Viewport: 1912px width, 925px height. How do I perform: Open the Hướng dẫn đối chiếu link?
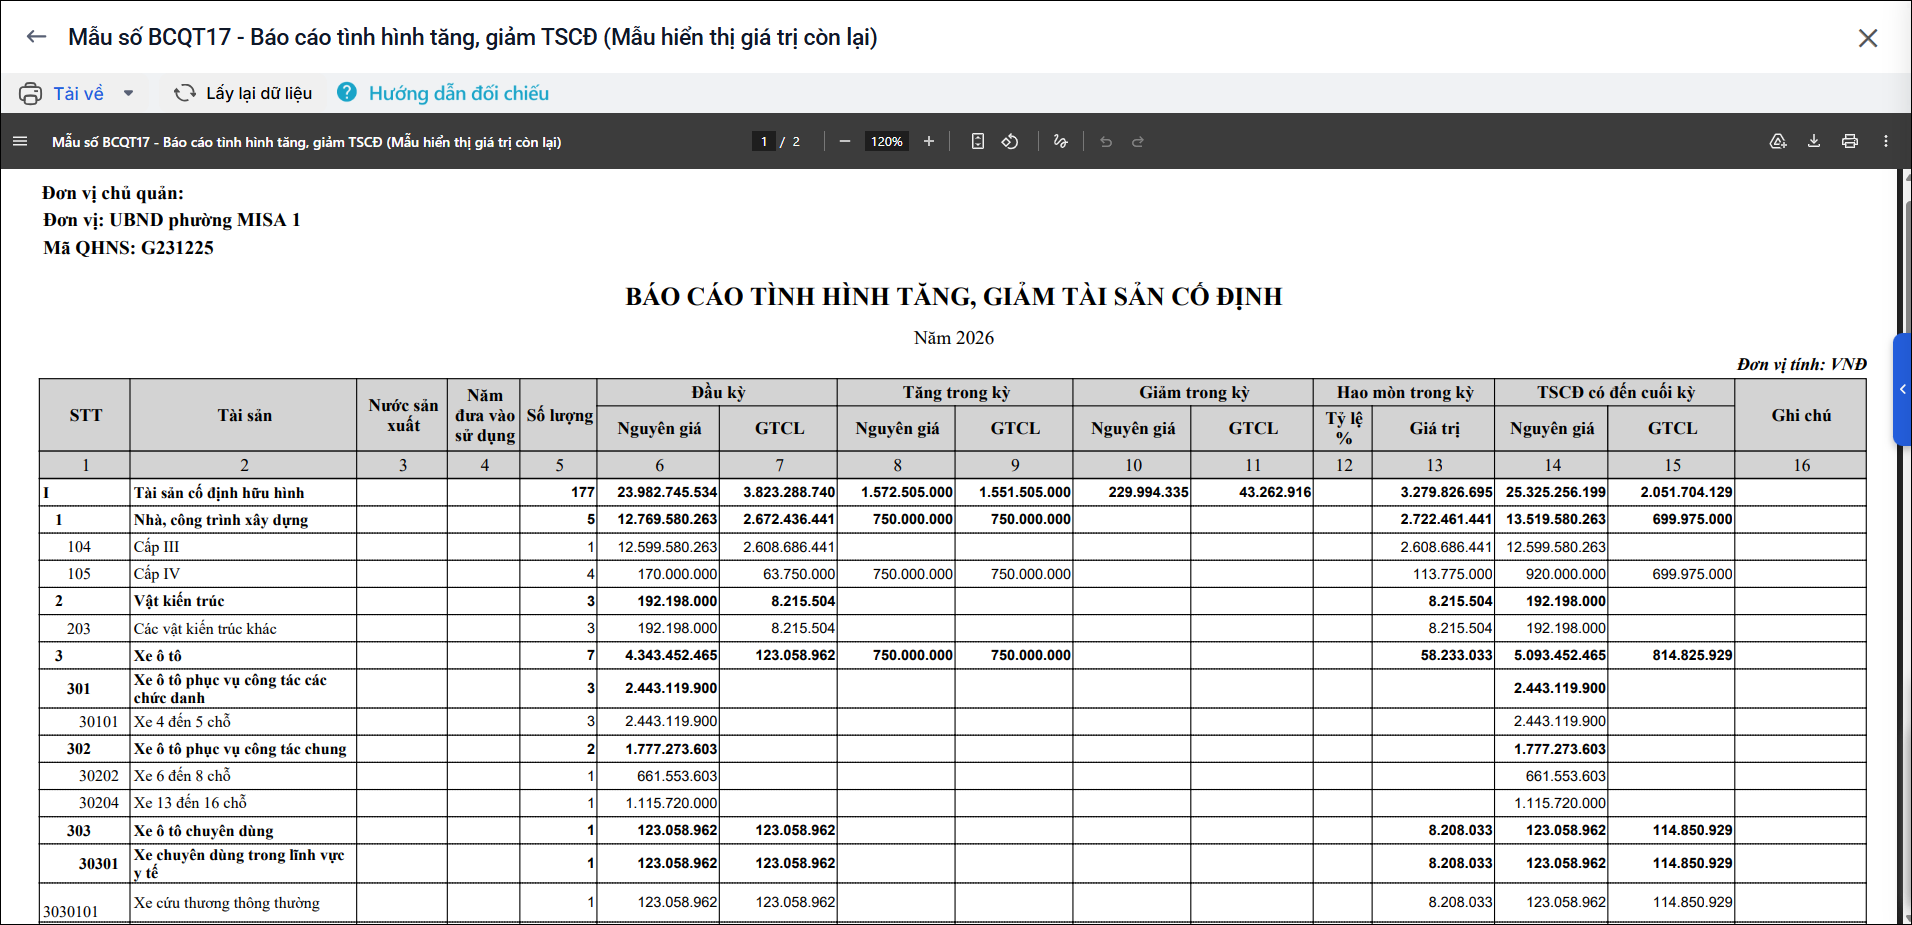pos(459,93)
